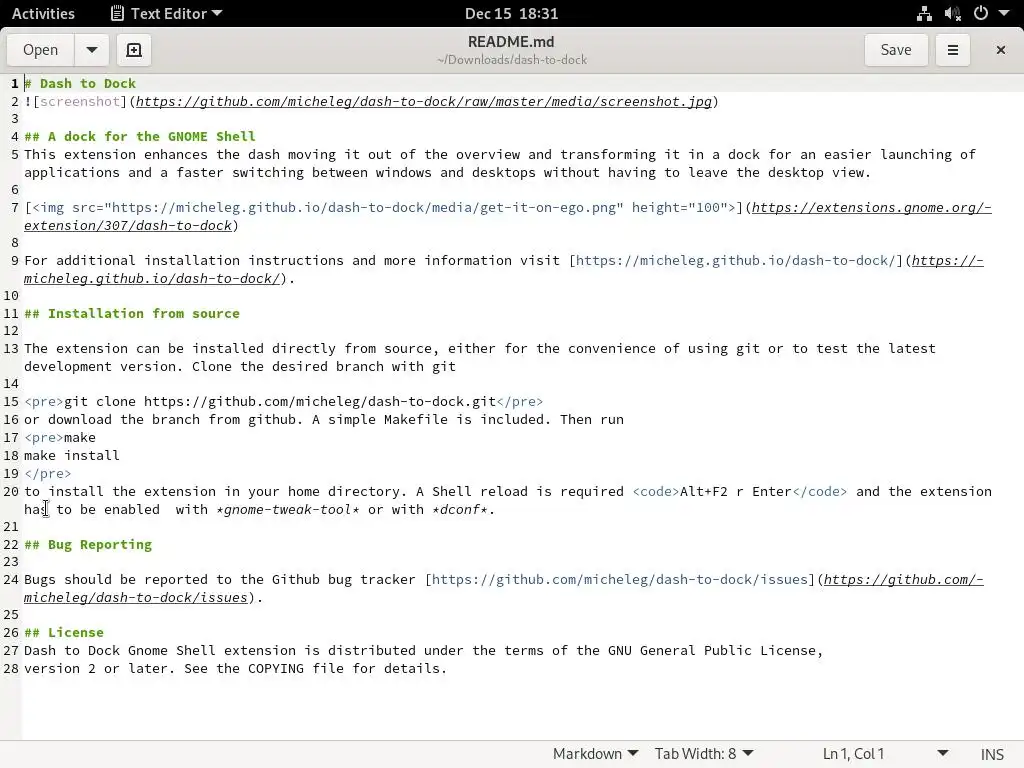Open the hamburger menu button
This screenshot has height=768, width=1024.
pos(953,50)
